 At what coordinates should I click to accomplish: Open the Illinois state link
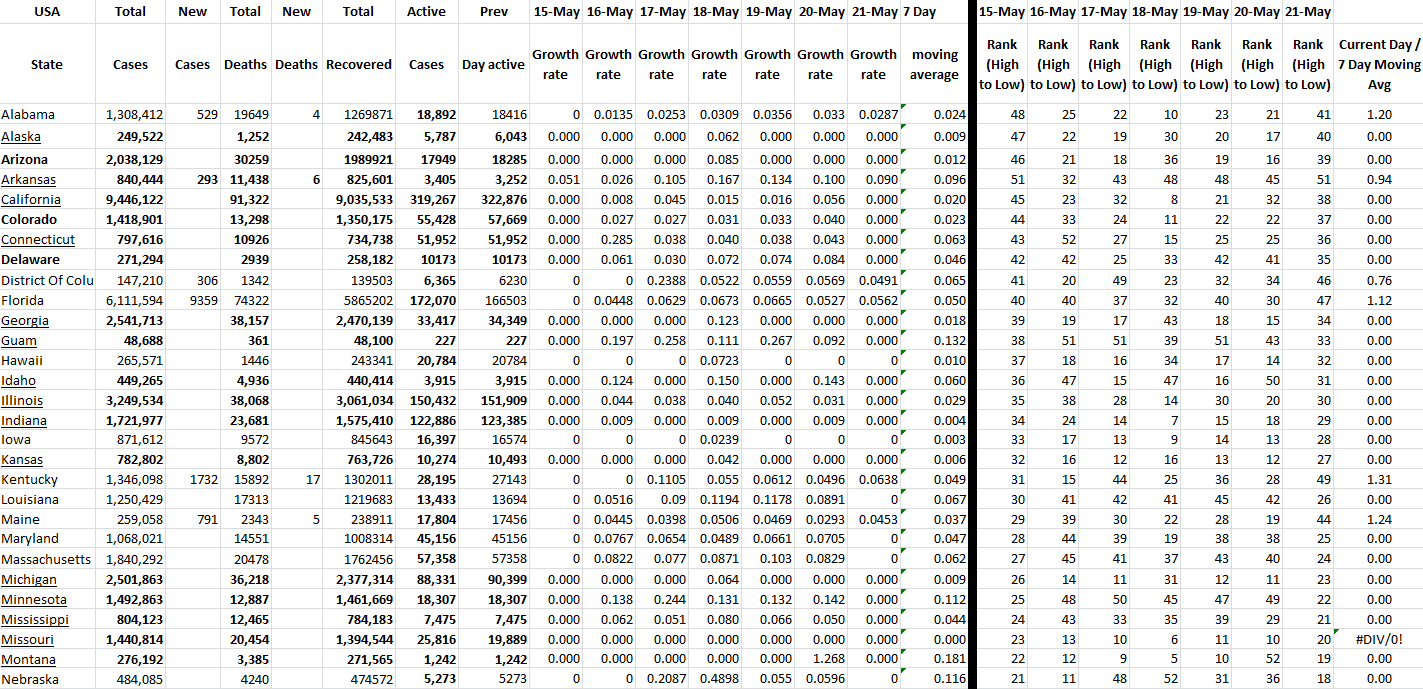(x=22, y=401)
